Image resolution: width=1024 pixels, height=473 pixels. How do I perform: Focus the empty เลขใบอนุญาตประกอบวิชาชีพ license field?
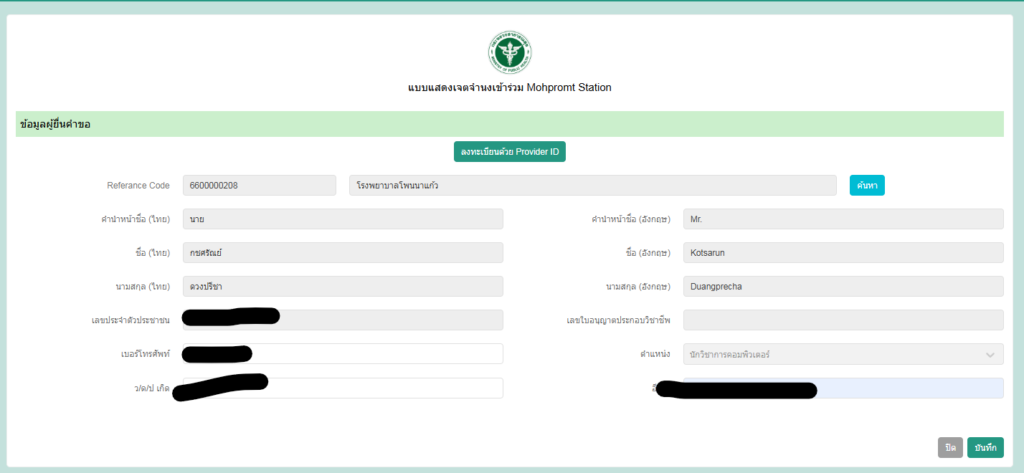tap(842, 320)
